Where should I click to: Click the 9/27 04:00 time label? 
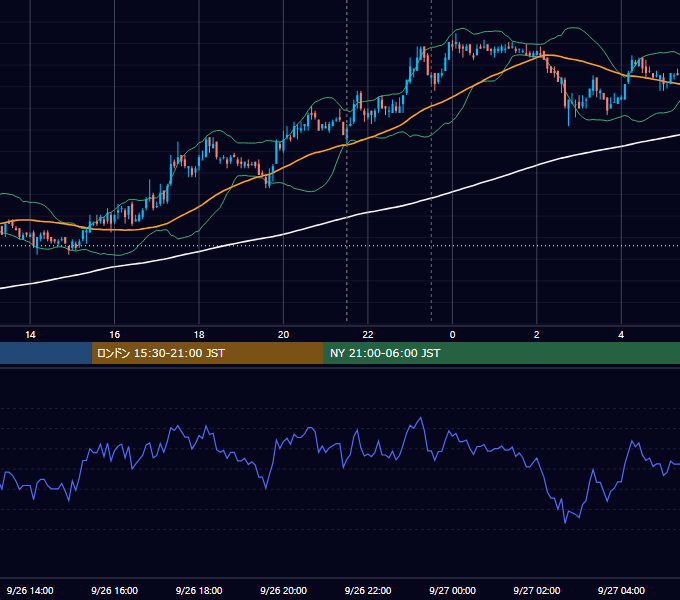point(621,590)
